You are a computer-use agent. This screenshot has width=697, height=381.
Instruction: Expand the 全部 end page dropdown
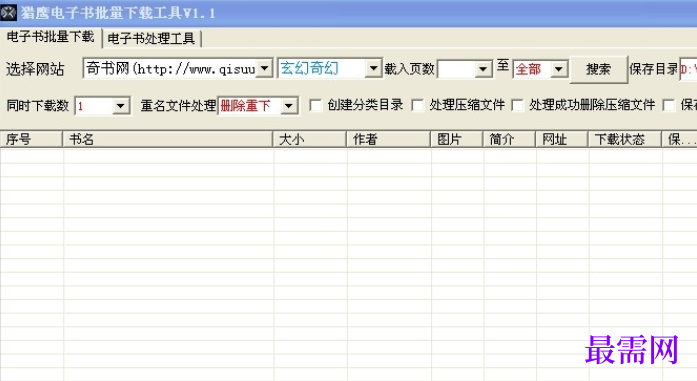[559, 69]
